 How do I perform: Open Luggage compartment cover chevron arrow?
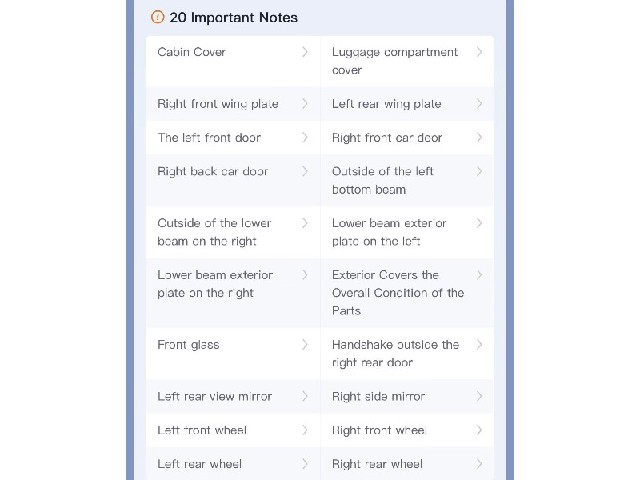479,52
